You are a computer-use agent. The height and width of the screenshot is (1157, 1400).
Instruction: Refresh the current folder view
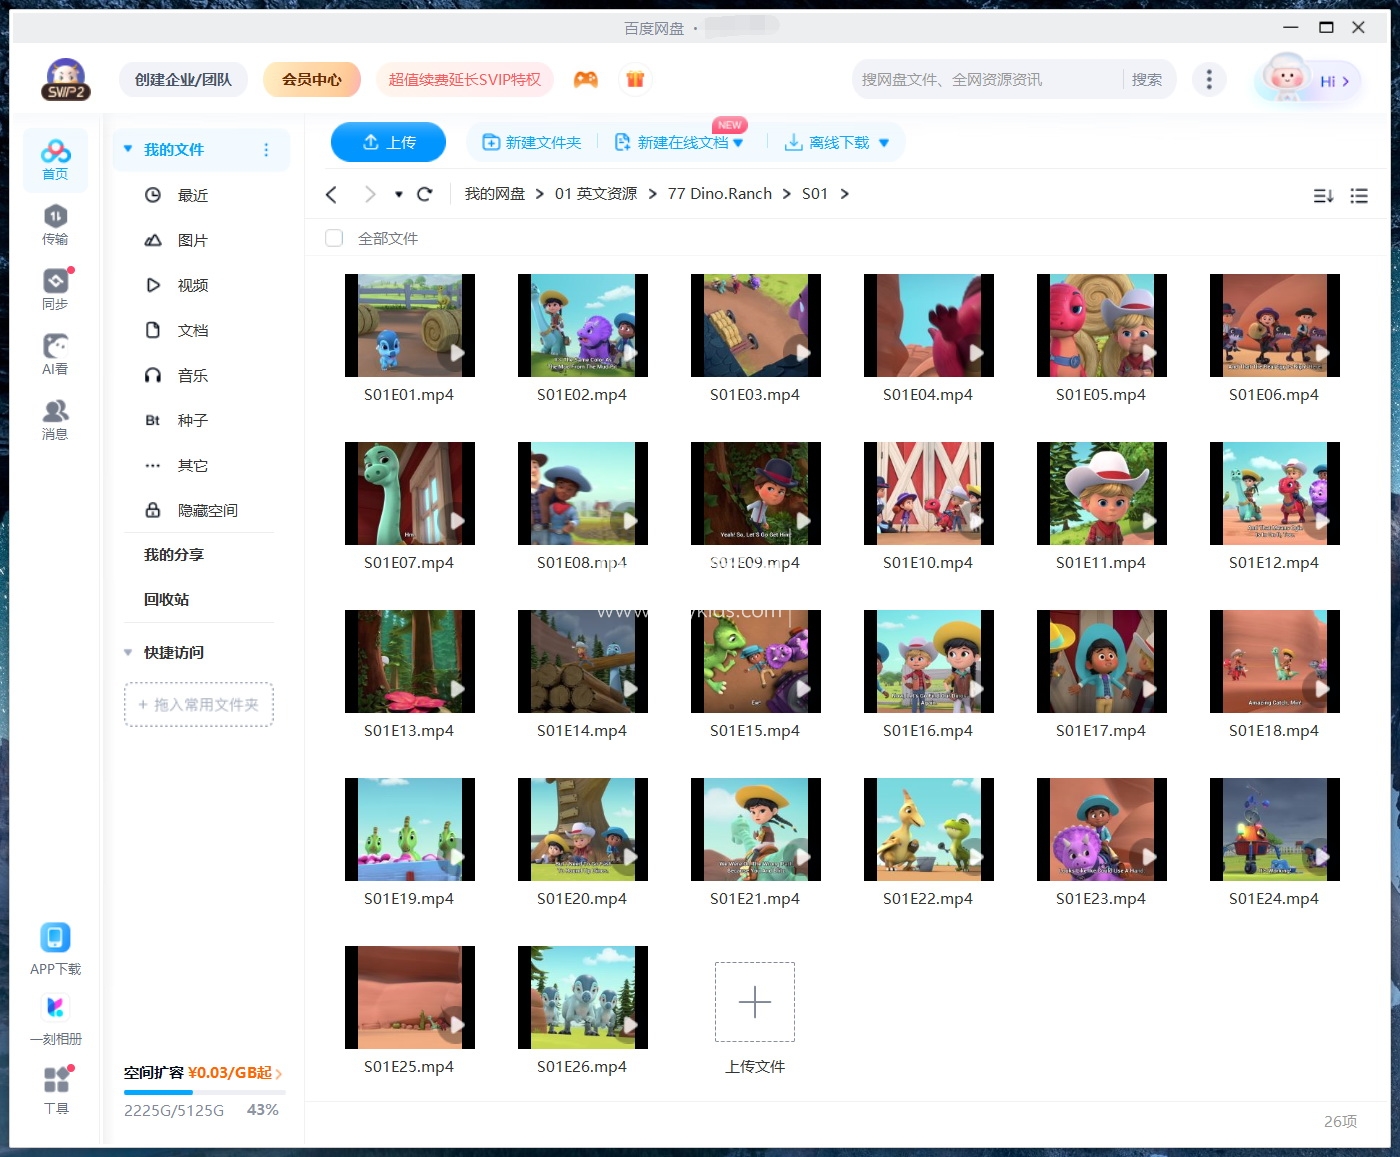pos(425,193)
